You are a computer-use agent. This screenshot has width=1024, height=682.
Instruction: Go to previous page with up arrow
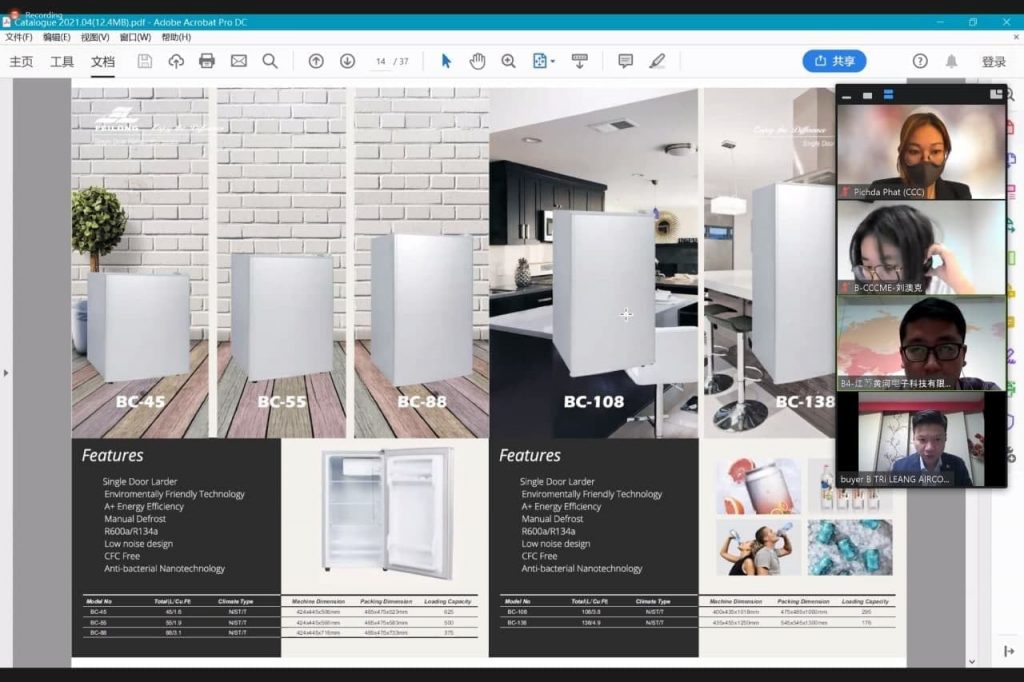[x=316, y=61]
